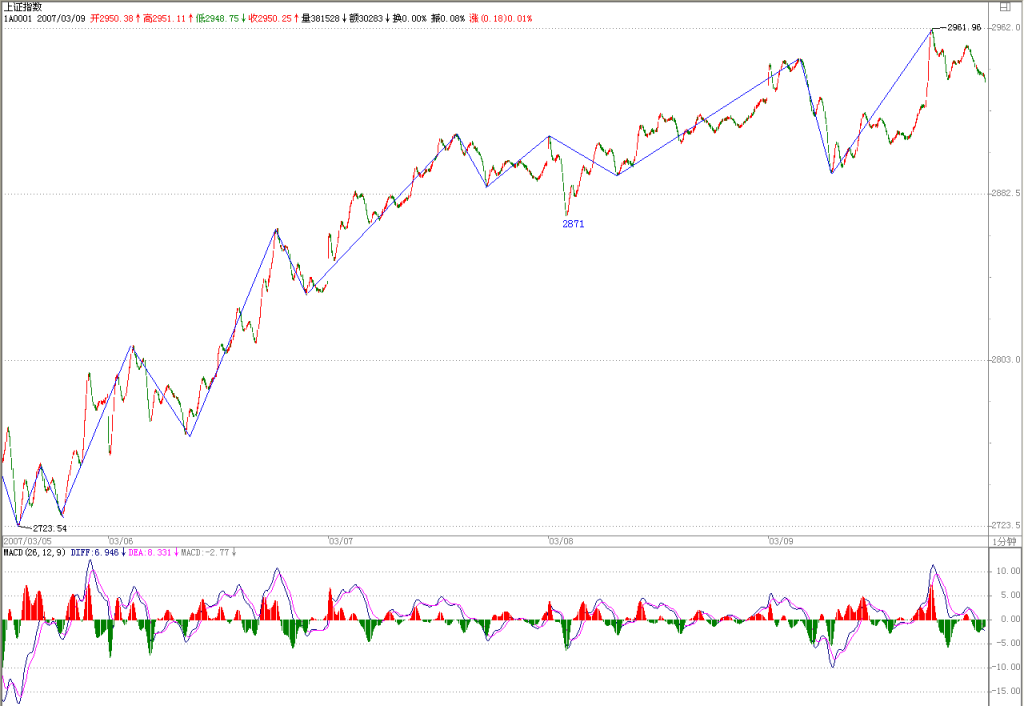The width and height of the screenshot is (1024, 706).
Task: Select the 03/06 date marker
Action: [x=121, y=541]
